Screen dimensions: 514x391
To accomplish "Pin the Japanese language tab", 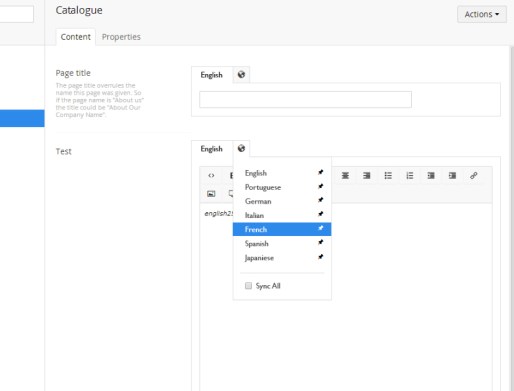I will (x=320, y=257).
